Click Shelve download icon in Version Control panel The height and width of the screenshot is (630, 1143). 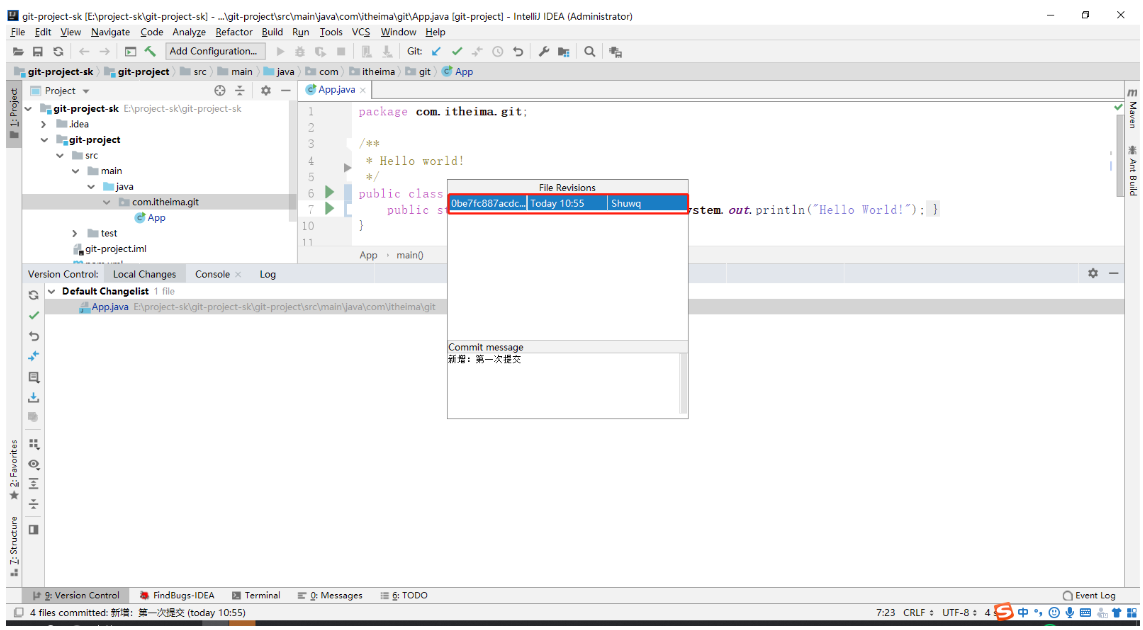click(34, 398)
